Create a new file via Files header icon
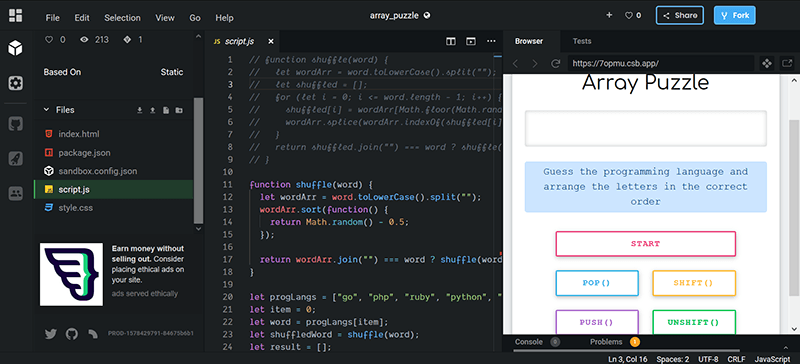Image resolution: width=800 pixels, height=364 pixels. point(166,110)
